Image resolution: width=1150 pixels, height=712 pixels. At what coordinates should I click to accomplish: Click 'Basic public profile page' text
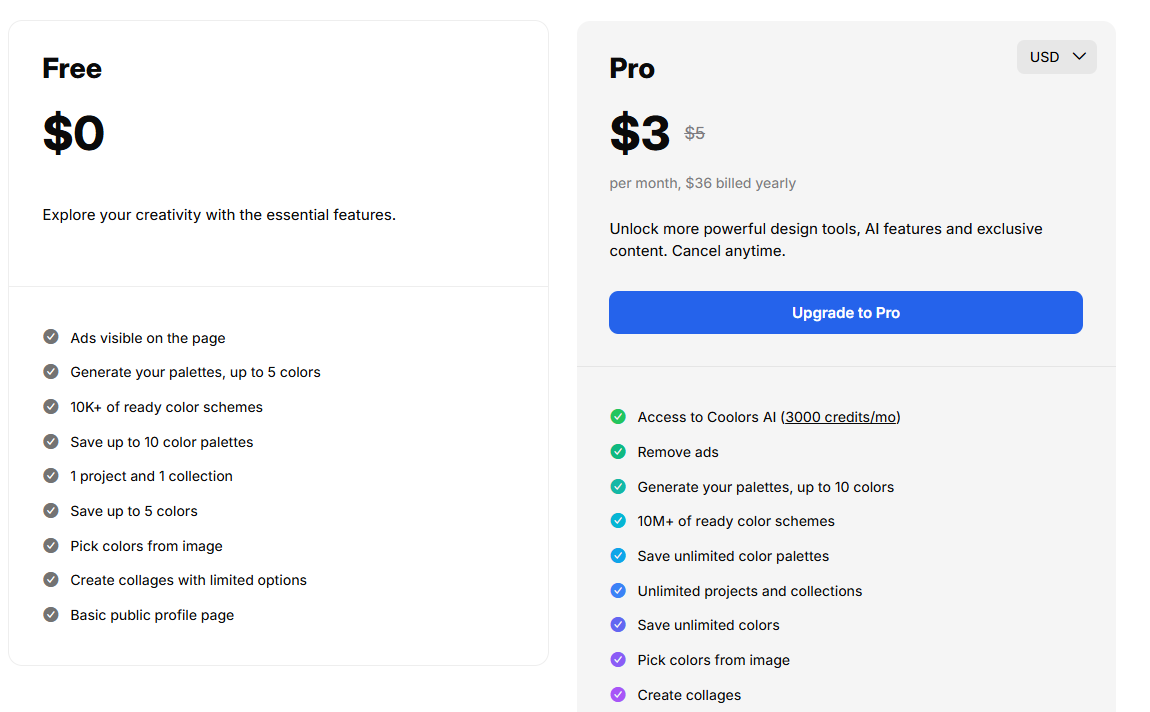[x=152, y=615]
